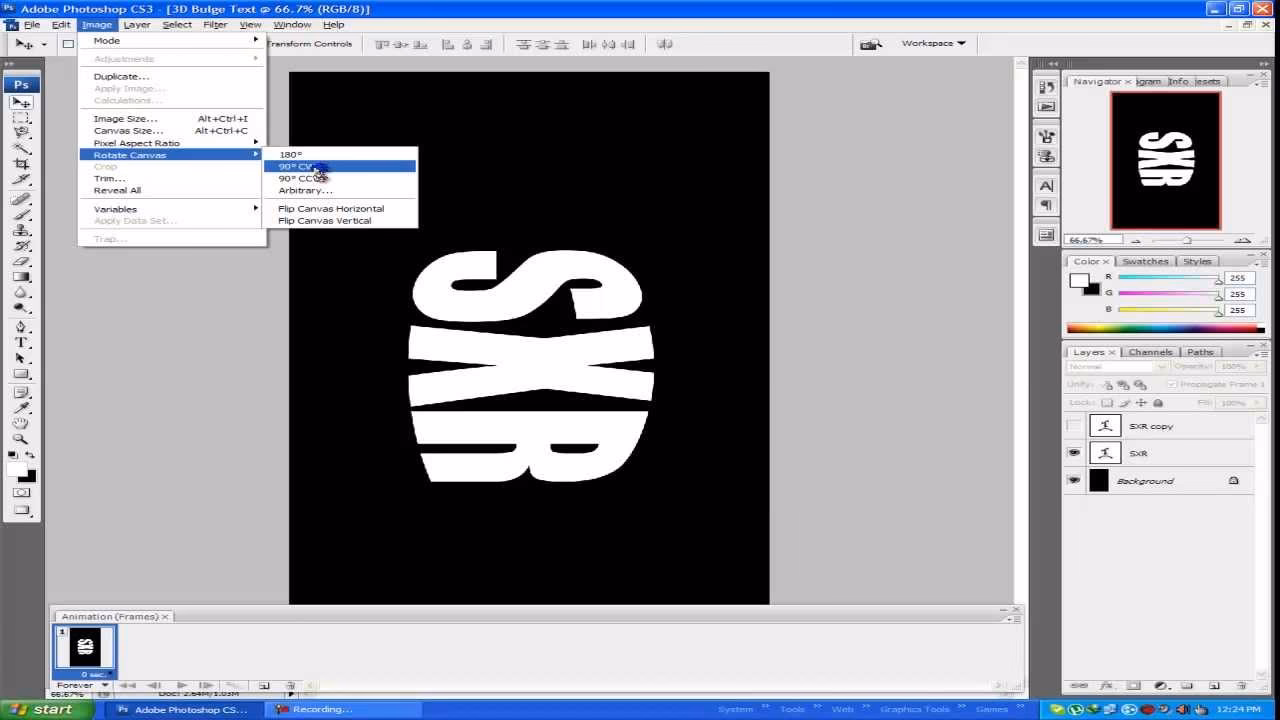
Task: Select frame 1 thumbnail in the Animation panel
Action: pyautogui.click(x=85, y=648)
